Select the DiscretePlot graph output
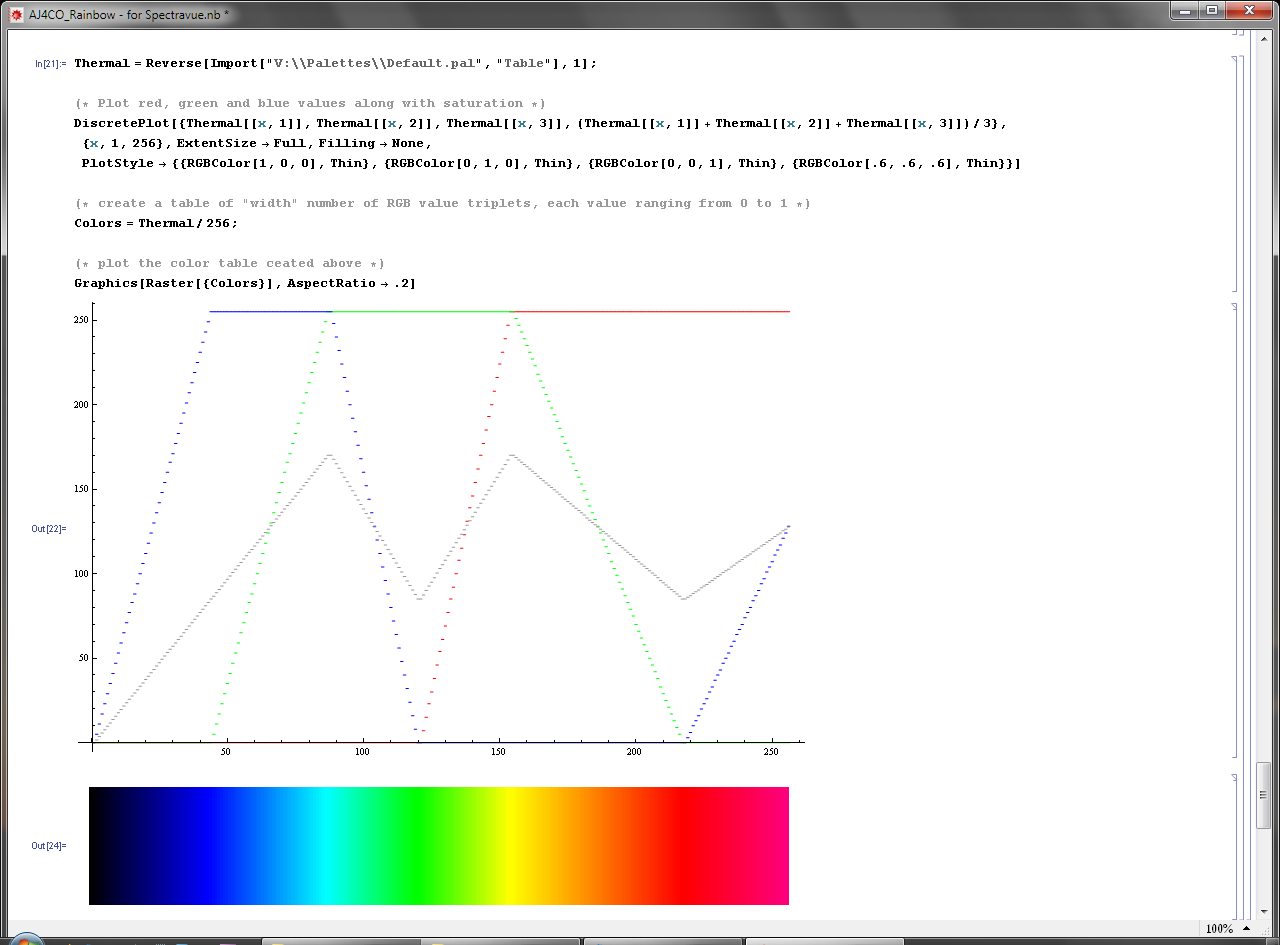This screenshot has width=1280, height=945. [440, 528]
